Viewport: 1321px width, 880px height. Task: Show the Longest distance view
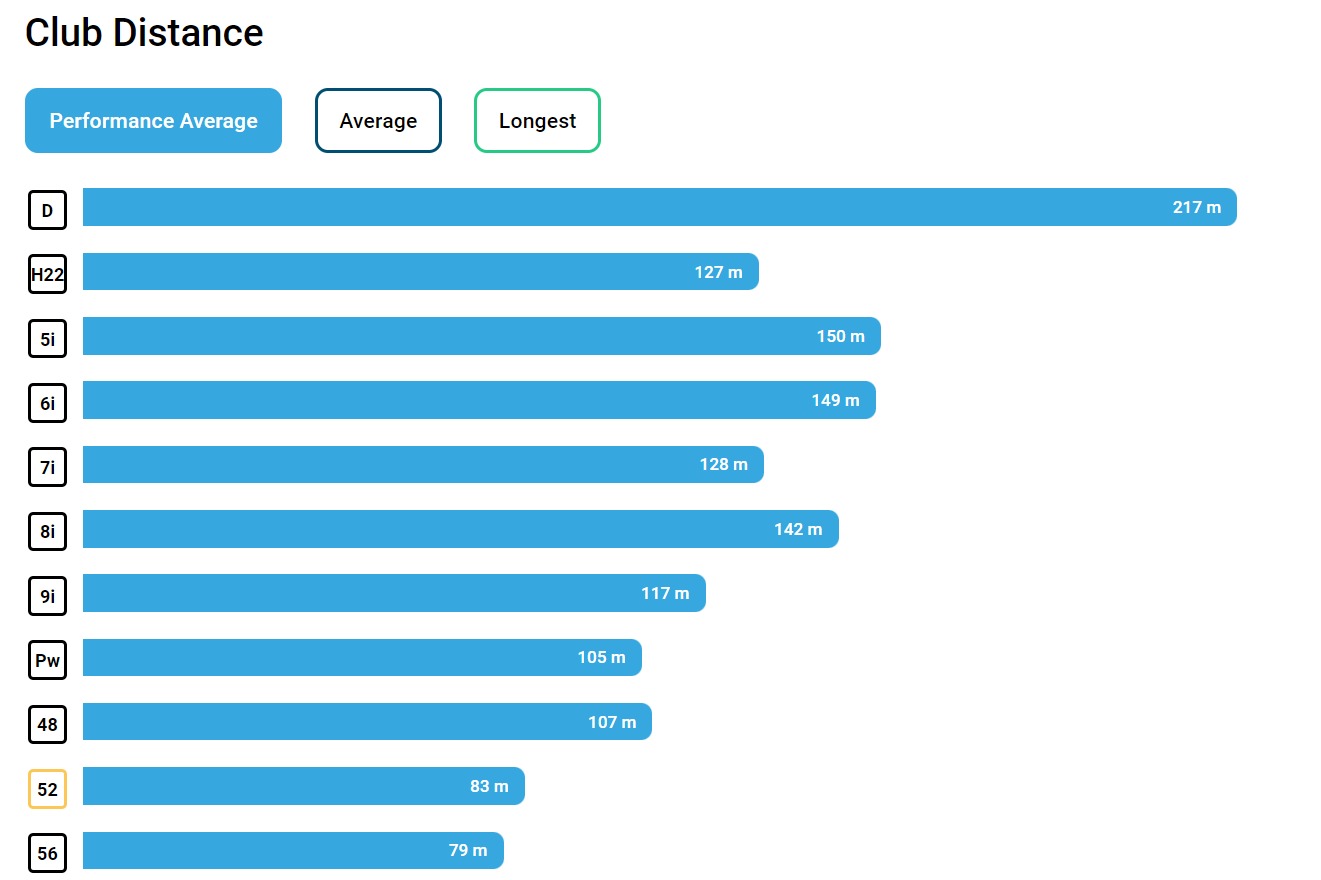point(537,121)
